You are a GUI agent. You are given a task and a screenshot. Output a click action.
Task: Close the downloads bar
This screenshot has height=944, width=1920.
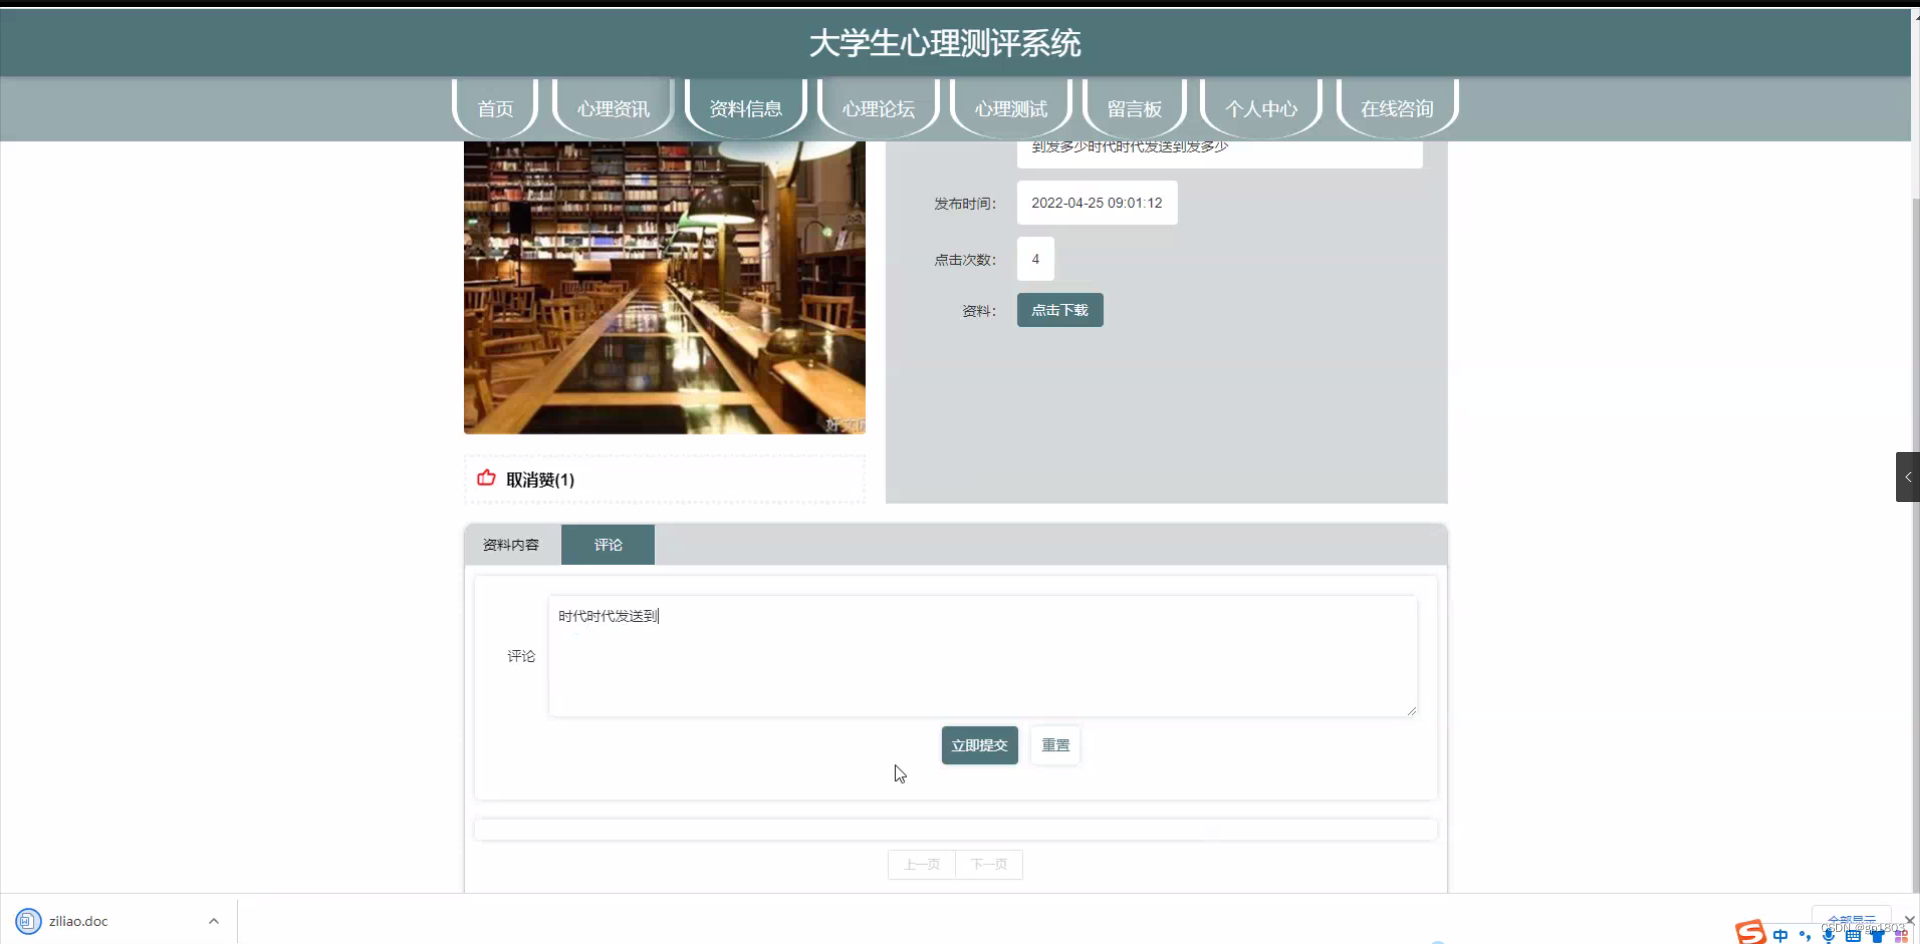tap(1909, 920)
